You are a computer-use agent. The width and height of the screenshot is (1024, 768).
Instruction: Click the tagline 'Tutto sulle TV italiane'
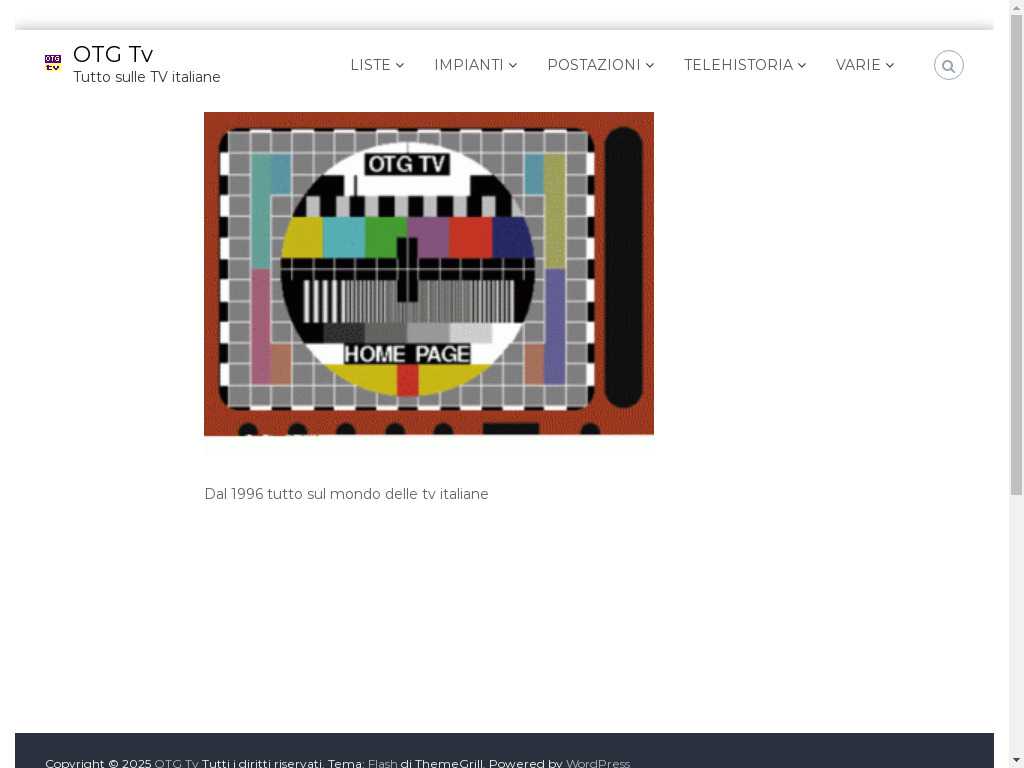click(x=147, y=77)
